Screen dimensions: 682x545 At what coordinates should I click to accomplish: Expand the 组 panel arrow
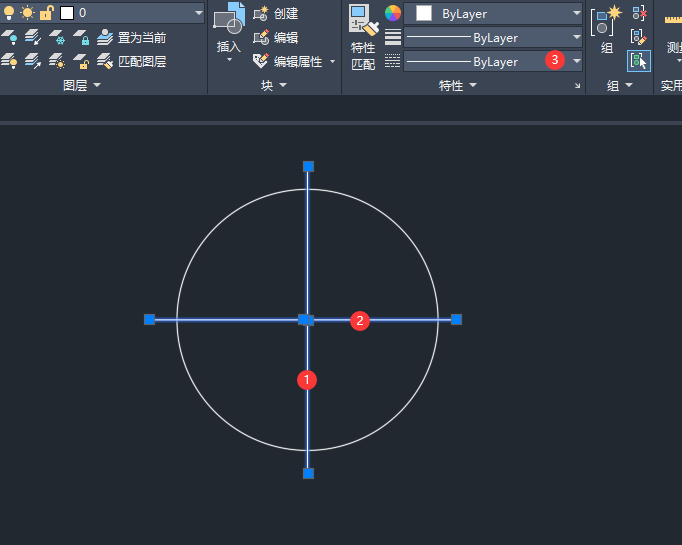629,85
